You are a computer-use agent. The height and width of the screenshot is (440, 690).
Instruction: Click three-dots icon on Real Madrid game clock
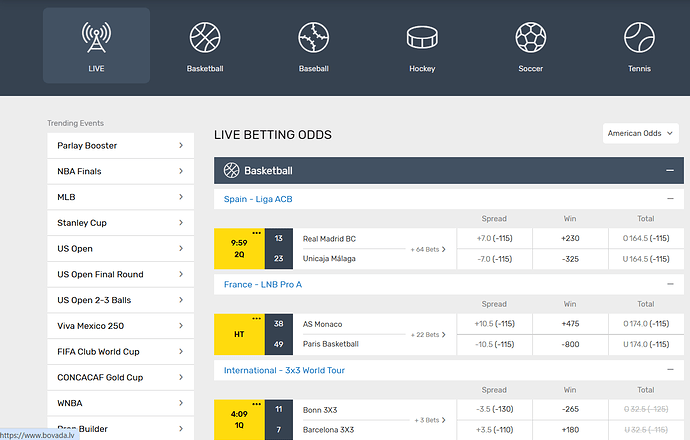pyautogui.click(x=257, y=233)
